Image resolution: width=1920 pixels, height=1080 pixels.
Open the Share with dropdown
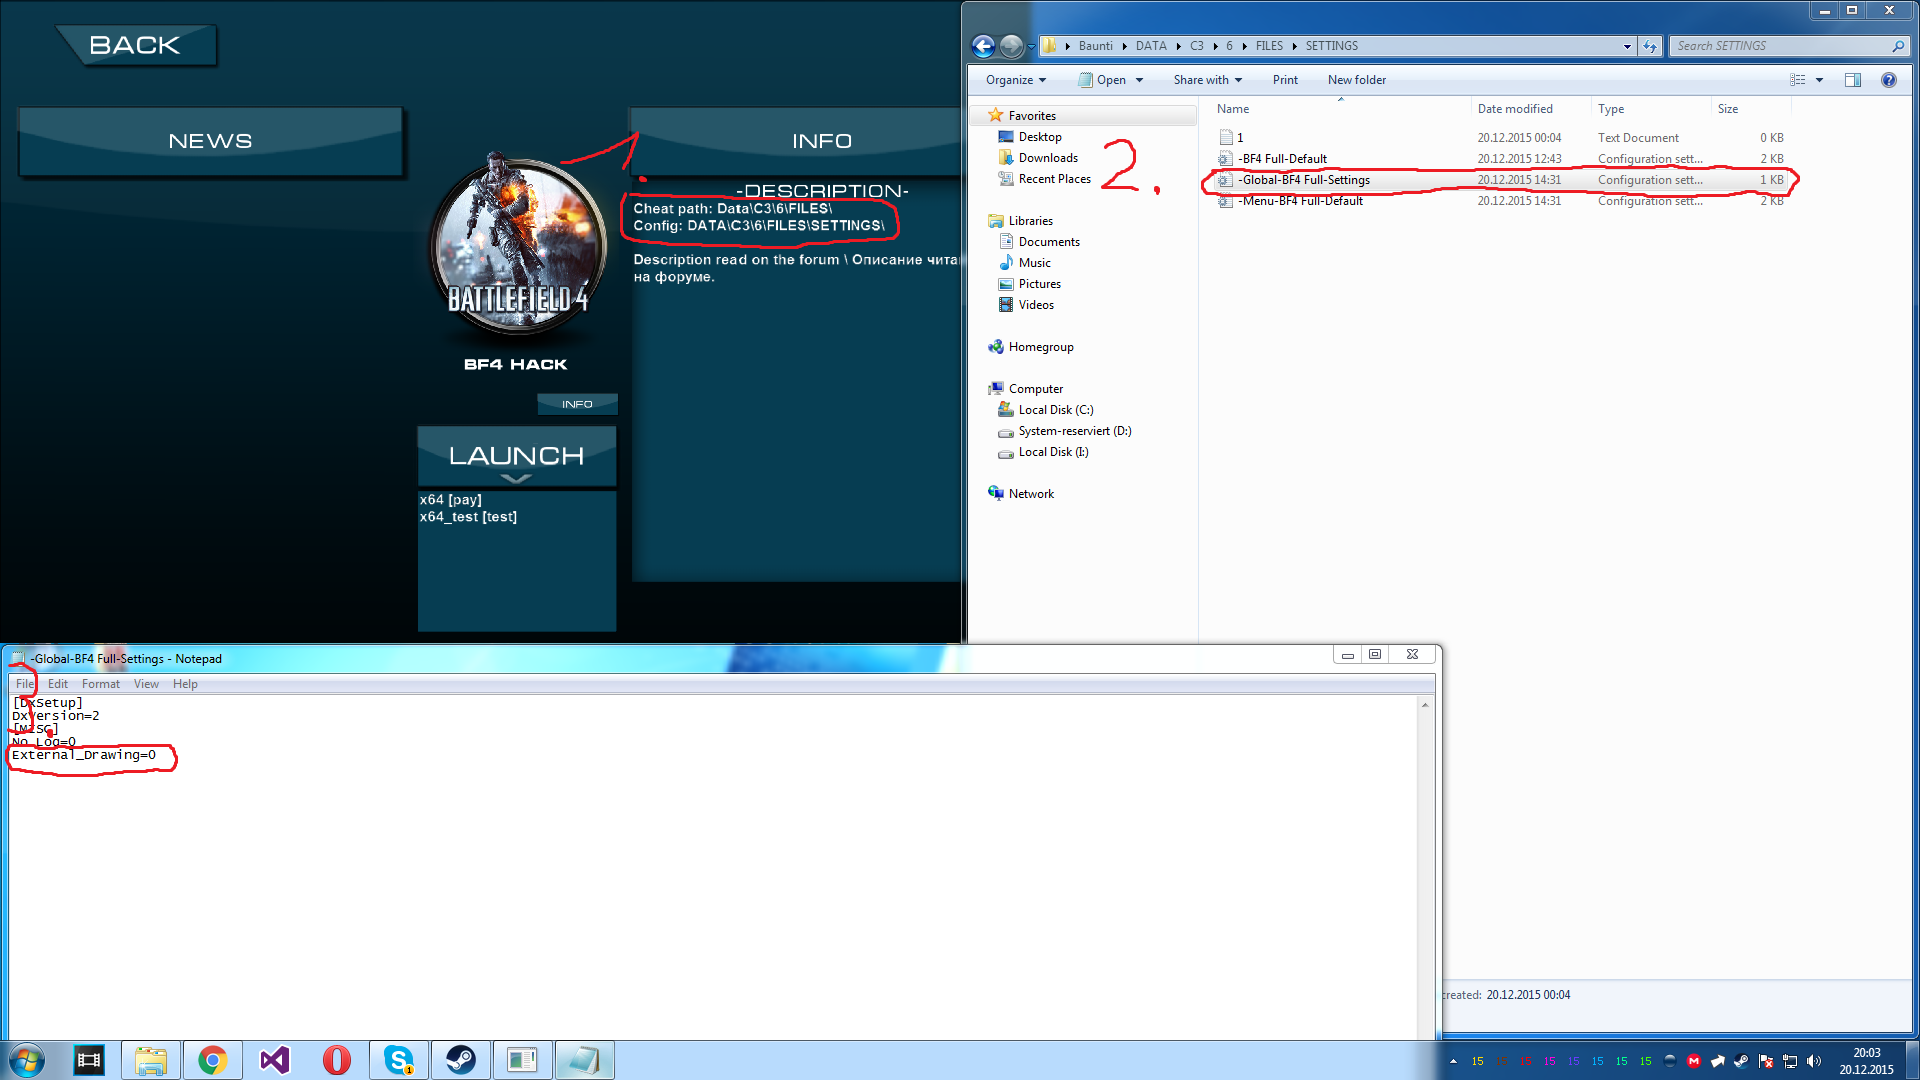1207,80
